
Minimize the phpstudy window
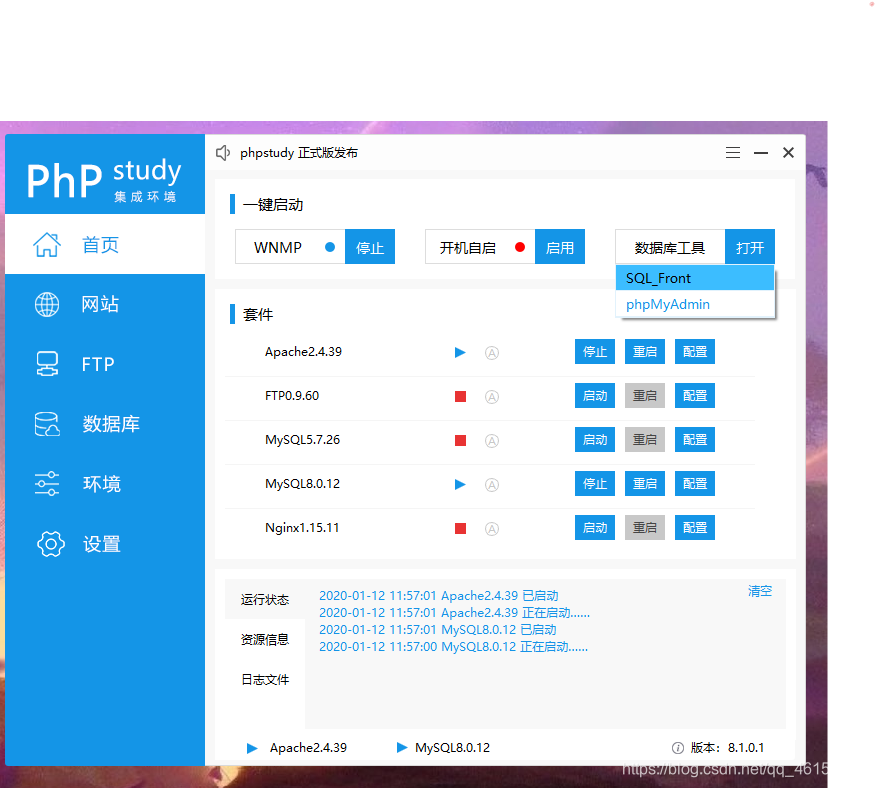760,153
